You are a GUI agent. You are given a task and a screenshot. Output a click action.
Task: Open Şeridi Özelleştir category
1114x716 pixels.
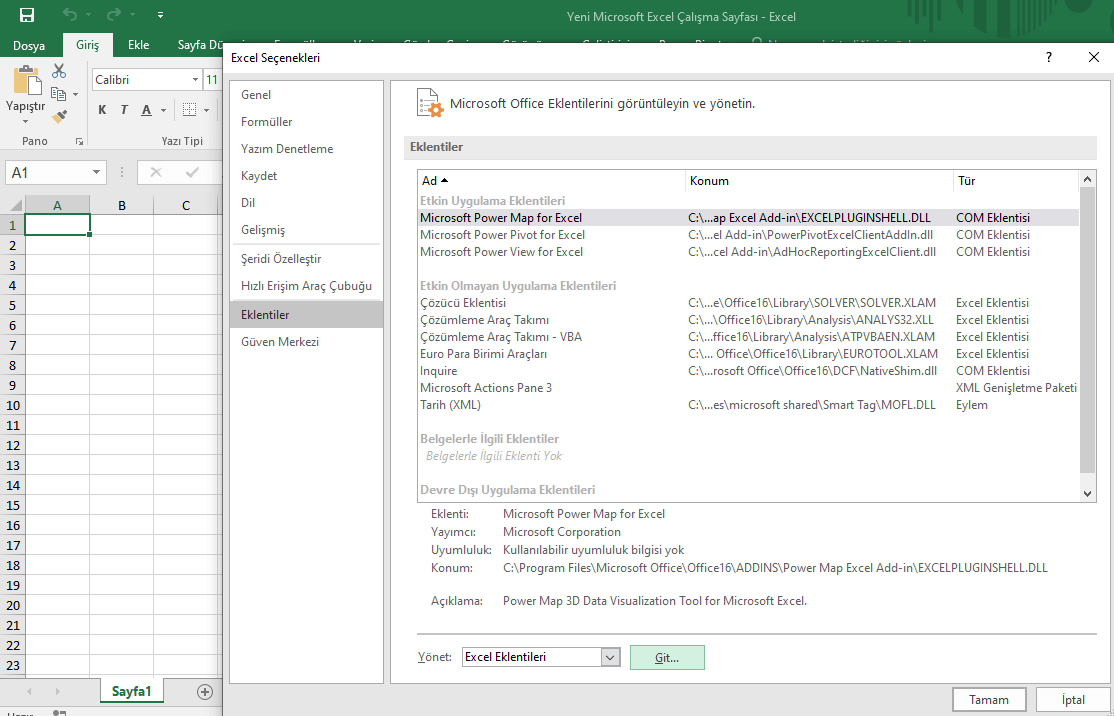(x=306, y=259)
